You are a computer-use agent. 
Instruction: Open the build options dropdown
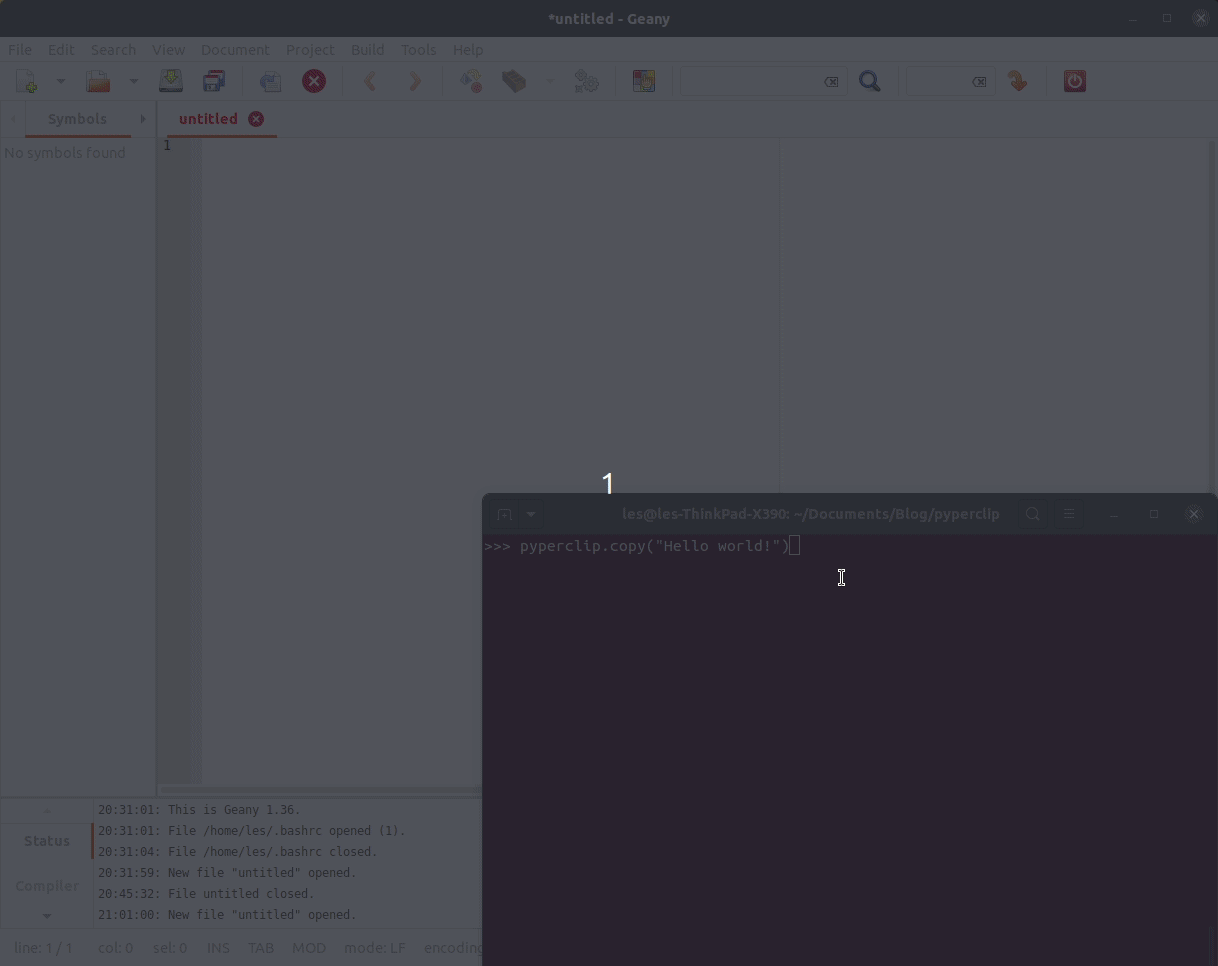click(x=549, y=81)
